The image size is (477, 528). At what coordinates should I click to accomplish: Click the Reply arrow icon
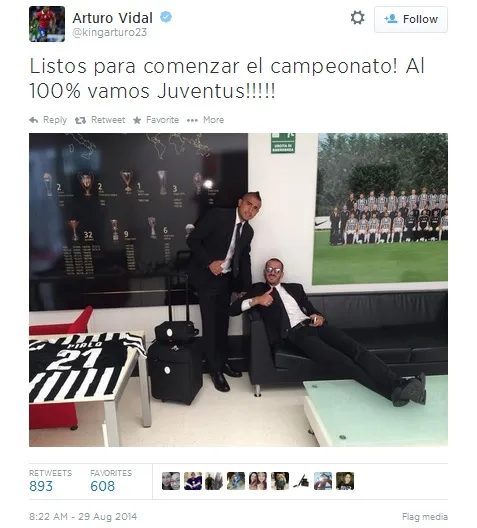coord(34,120)
